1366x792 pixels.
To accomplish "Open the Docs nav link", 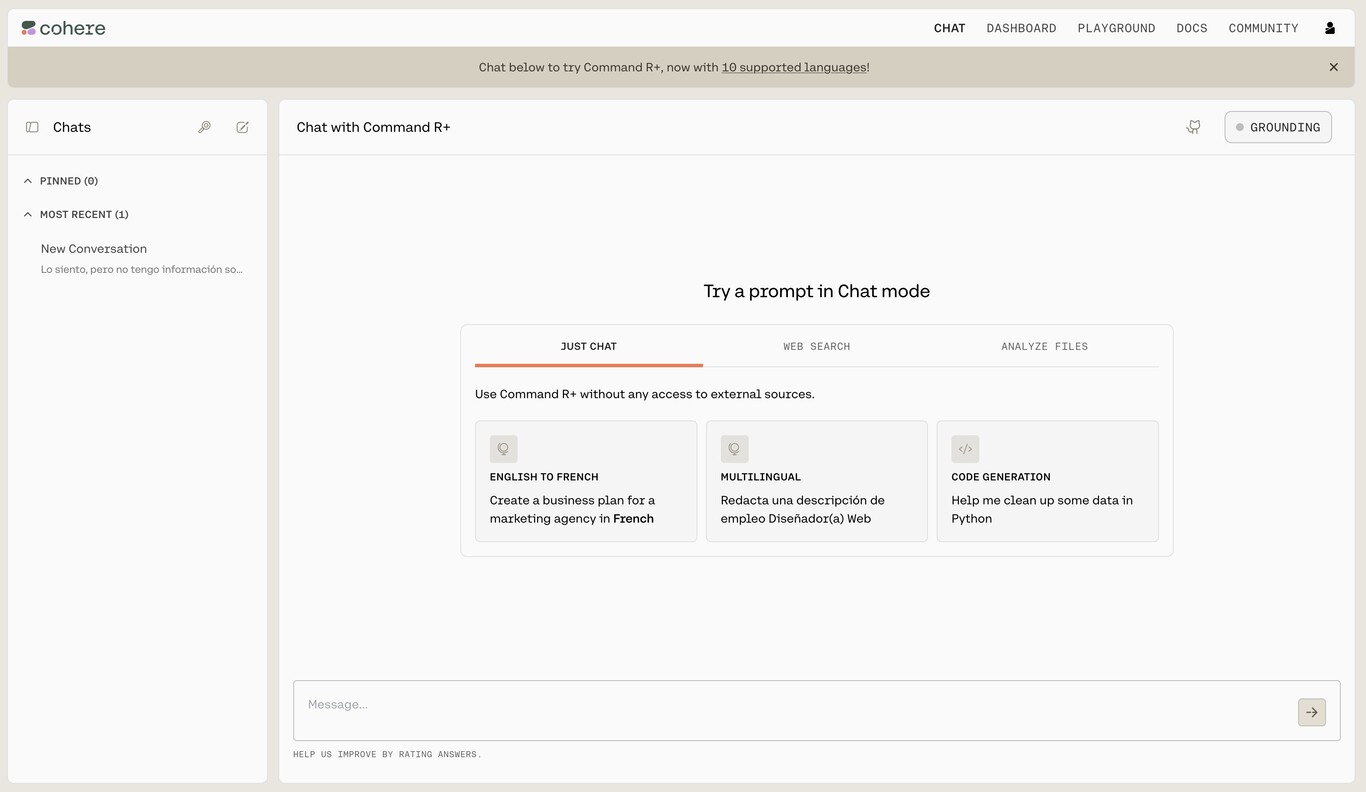I will tap(1192, 28).
